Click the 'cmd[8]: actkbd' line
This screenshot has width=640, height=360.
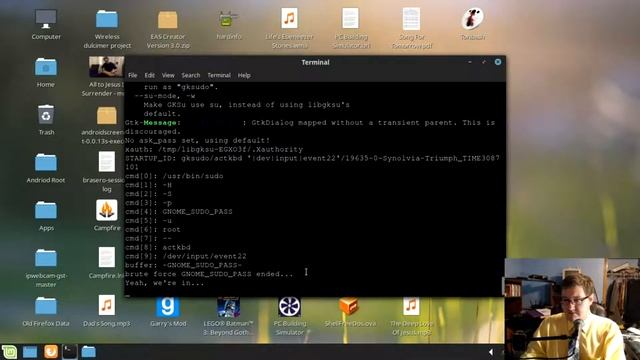(x=158, y=247)
